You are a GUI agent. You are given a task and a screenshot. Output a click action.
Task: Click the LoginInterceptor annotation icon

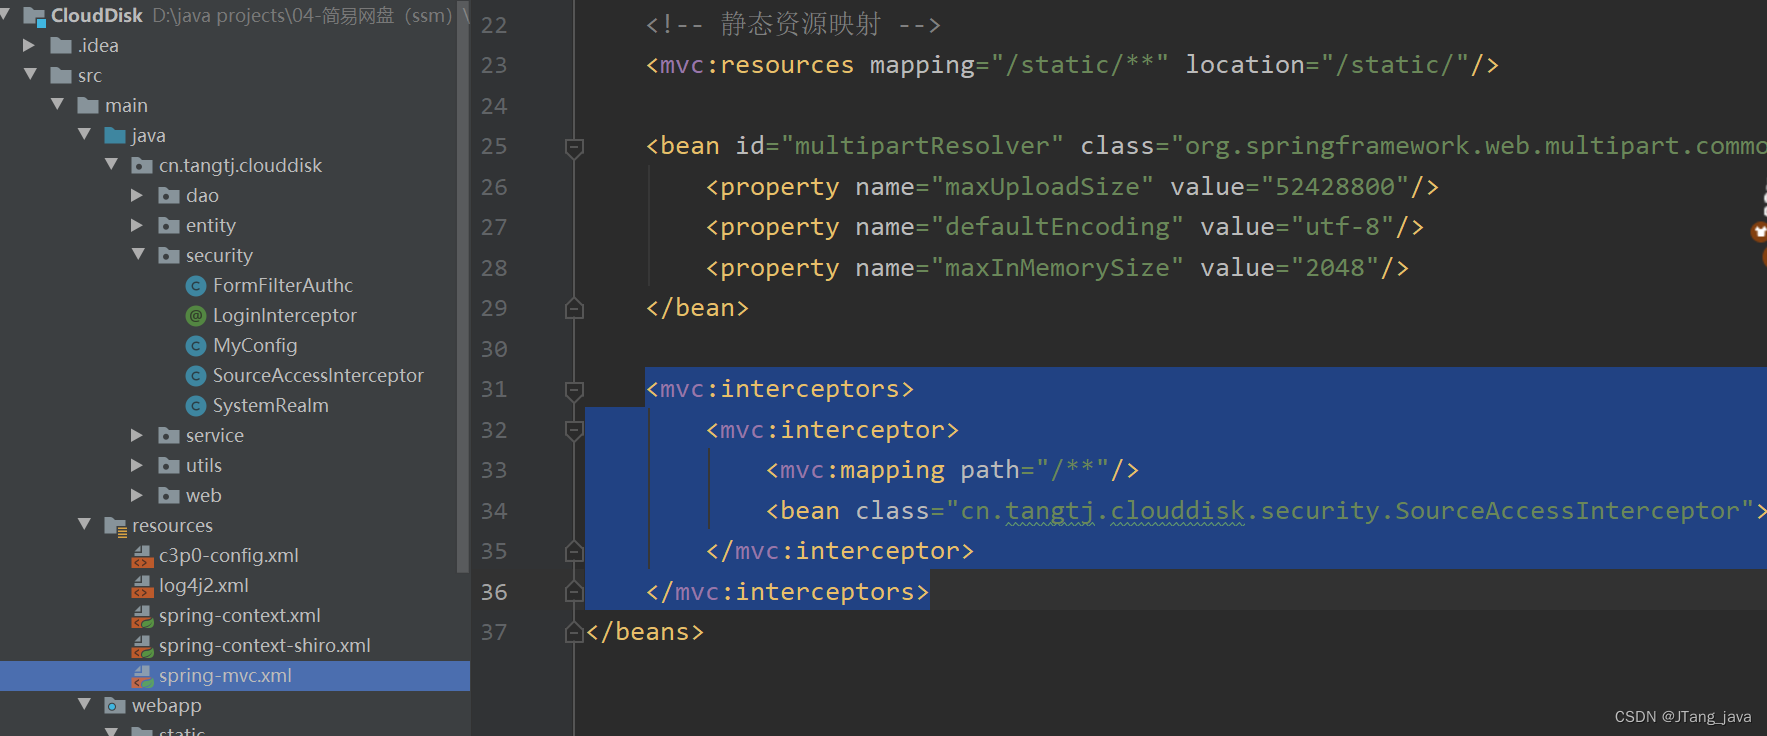(196, 316)
